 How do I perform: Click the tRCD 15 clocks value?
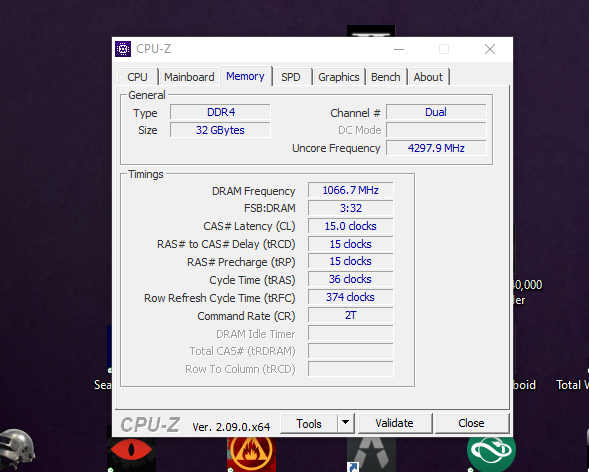coord(351,244)
